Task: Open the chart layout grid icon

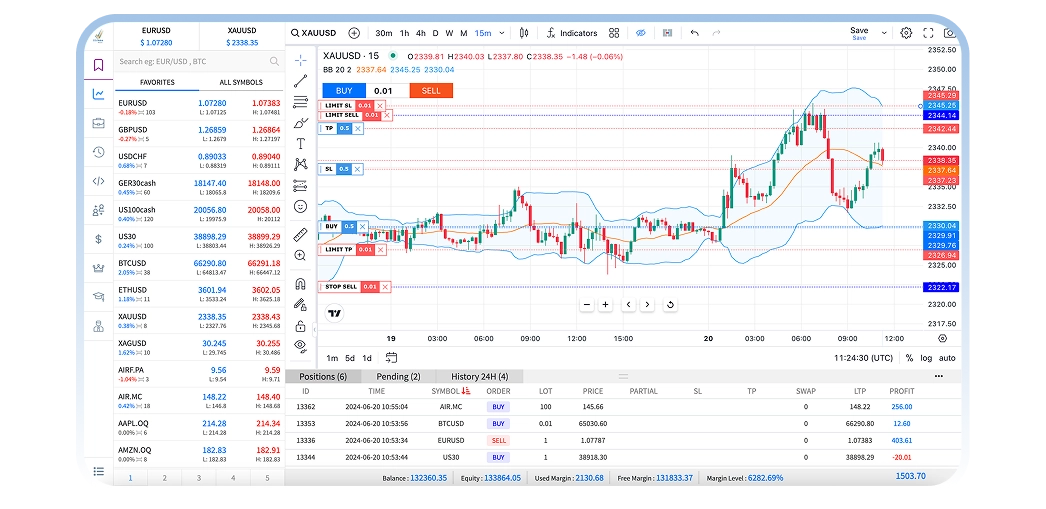Action: [613, 33]
